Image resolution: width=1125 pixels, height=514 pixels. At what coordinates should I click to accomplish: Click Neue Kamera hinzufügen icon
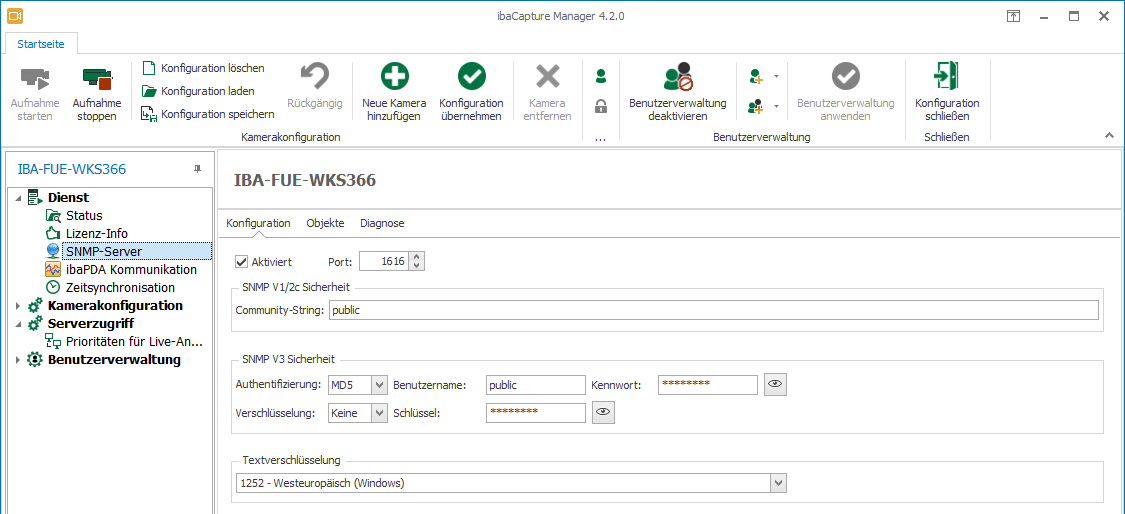tap(394, 78)
